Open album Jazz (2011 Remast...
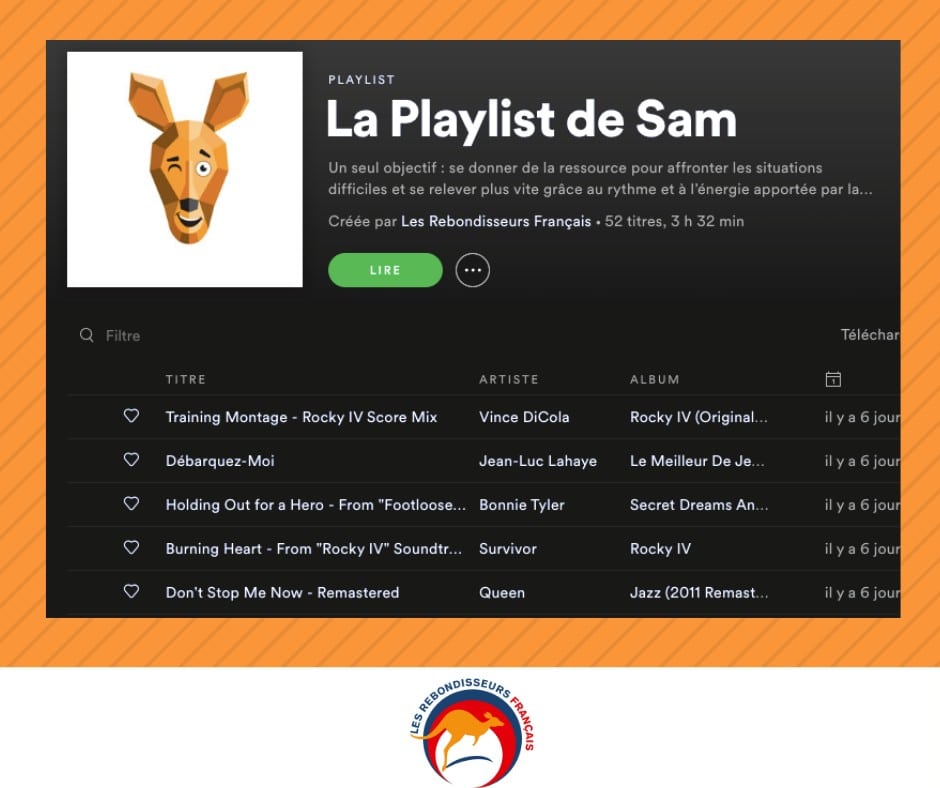Viewport: 940px width, 788px height. point(699,592)
